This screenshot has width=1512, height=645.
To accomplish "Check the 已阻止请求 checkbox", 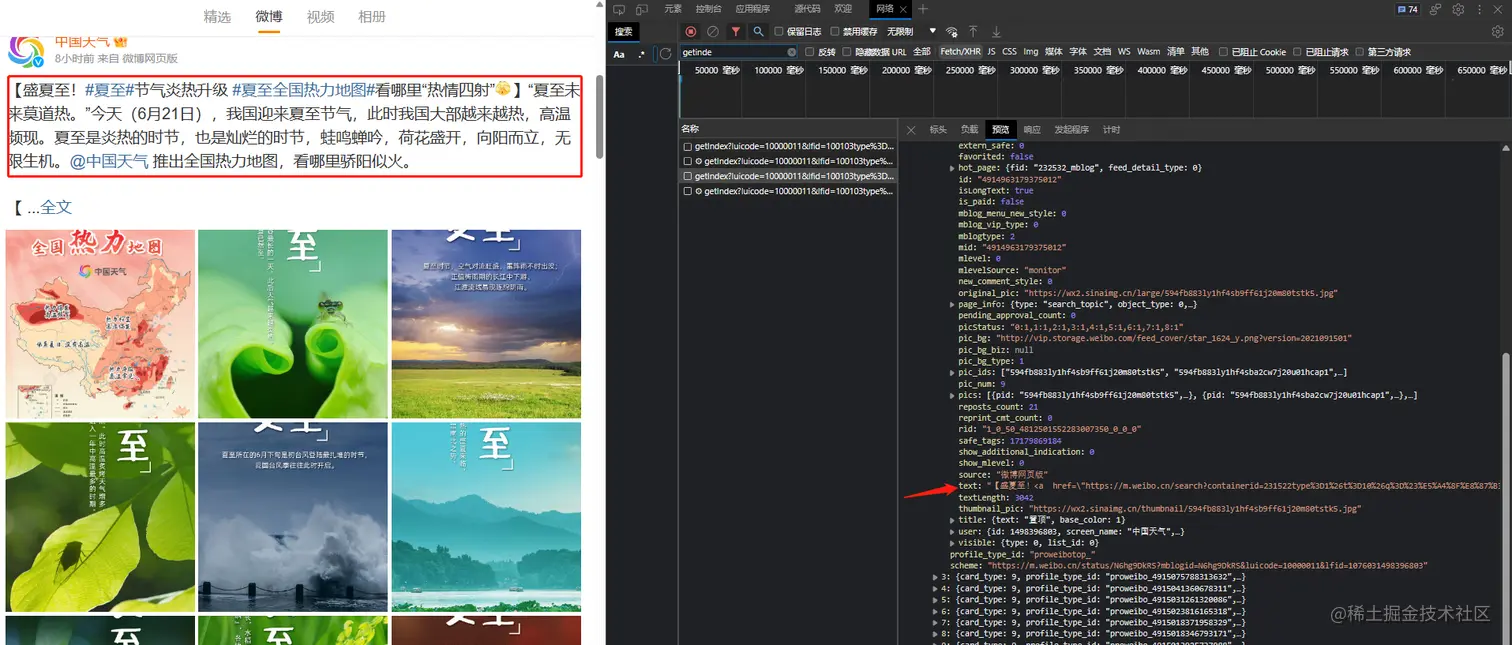I will click(x=1298, y=52).
